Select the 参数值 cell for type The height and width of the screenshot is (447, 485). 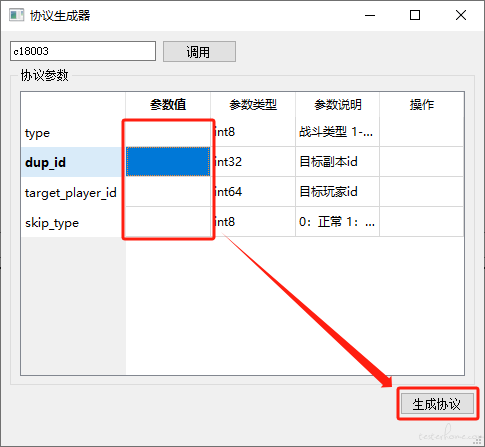[x=168, y=132]
